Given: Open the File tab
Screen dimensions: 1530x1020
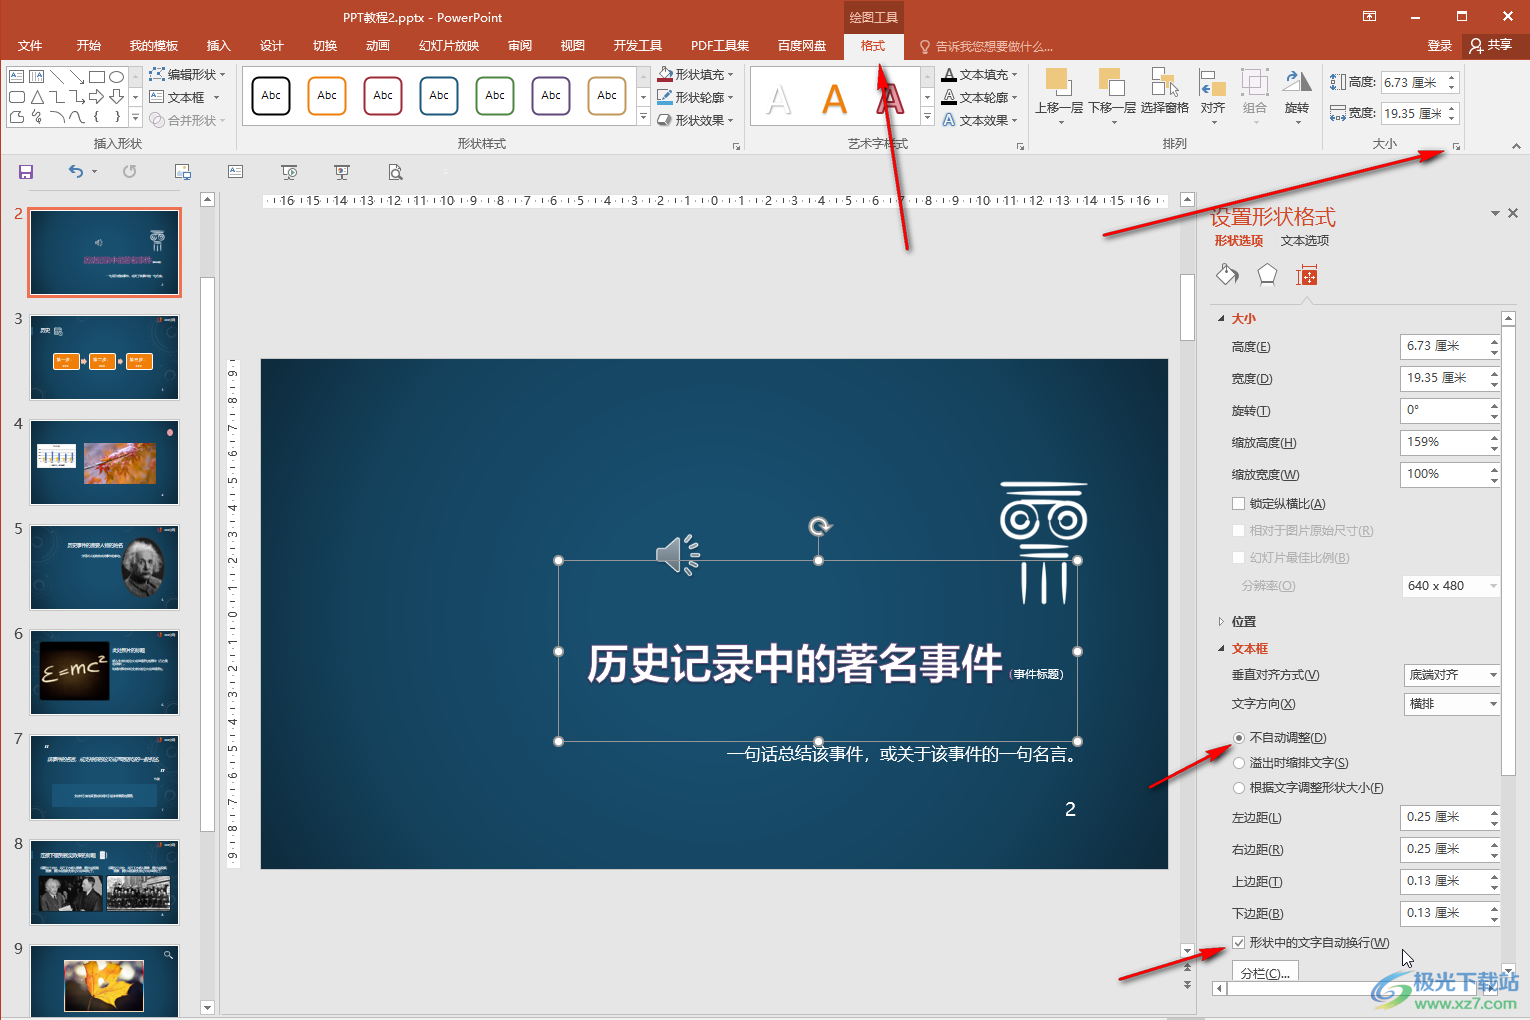Looking at the screenshot, I should coord(30,46).
